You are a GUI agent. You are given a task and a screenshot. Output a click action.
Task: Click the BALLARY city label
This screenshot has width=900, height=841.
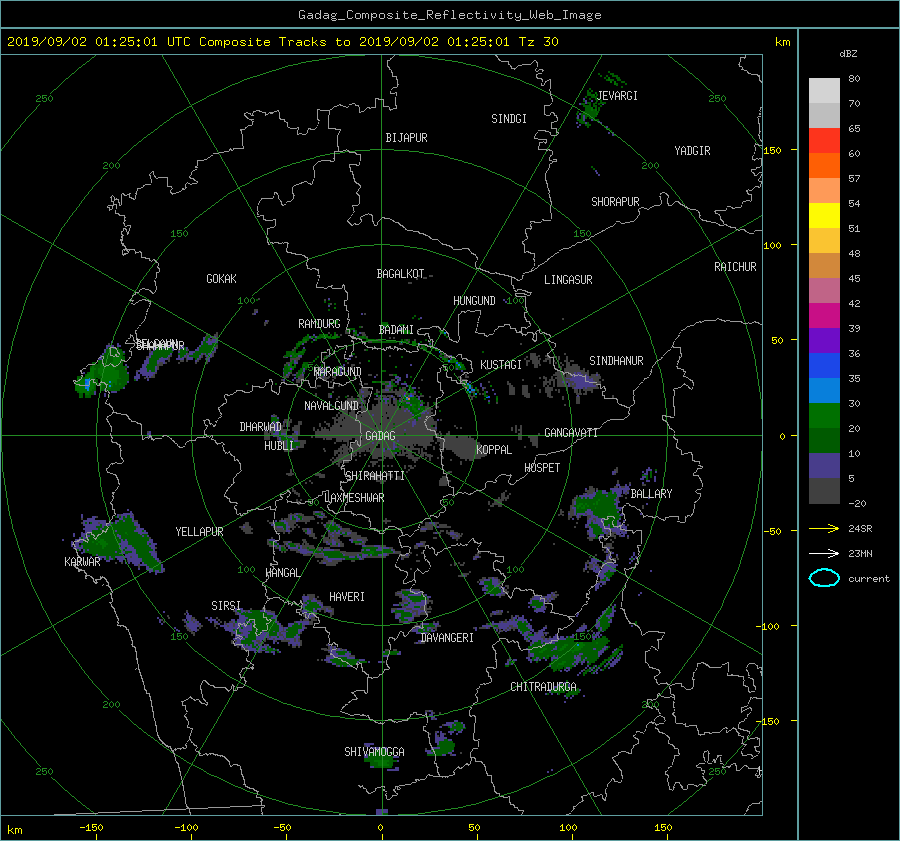651,494
